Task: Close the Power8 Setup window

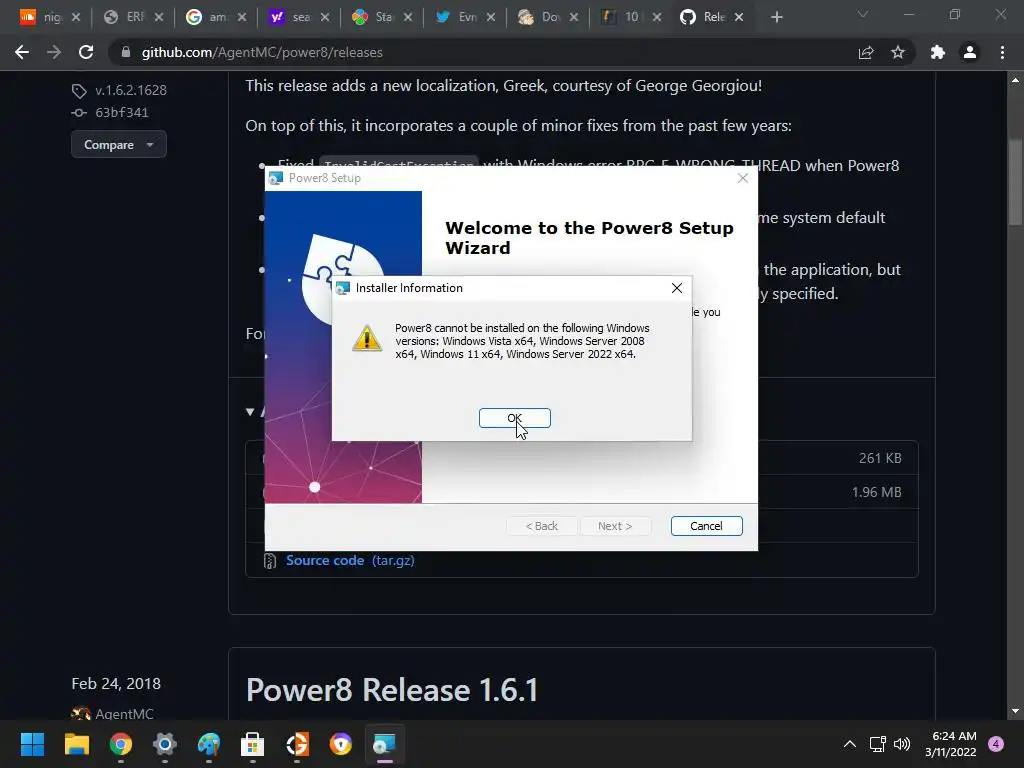Action: [x=743, y=178]
